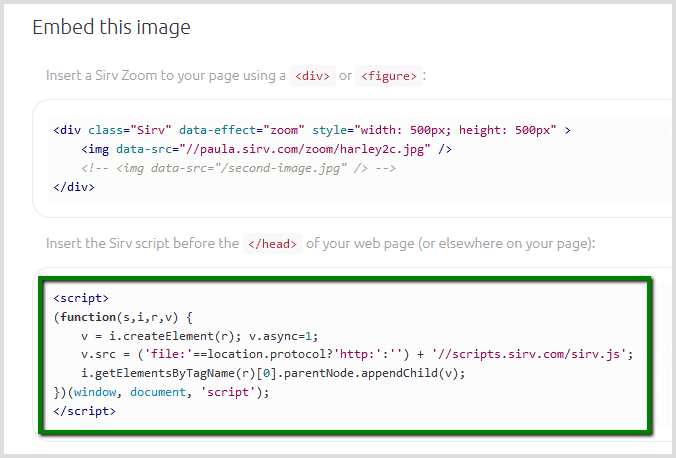The width and height of the screenshot is (676, 458).
Task: Click the 'Insert the Sirv script before the' text
Action: point(142,243)
